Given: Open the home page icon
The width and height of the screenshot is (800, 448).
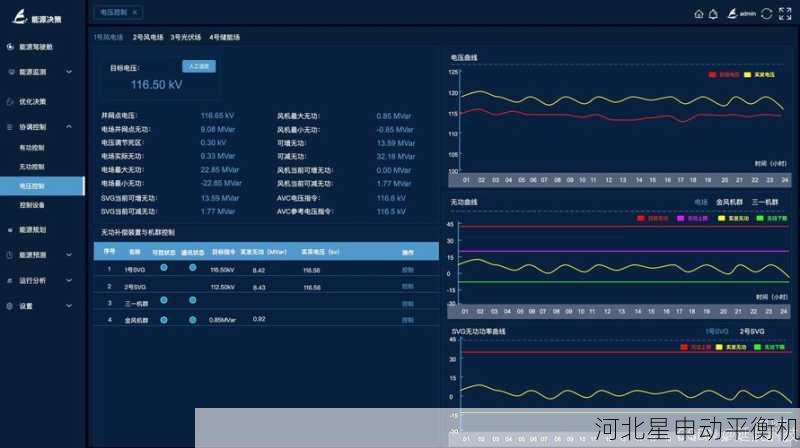Looking at the screenshot, I should 699,14.
